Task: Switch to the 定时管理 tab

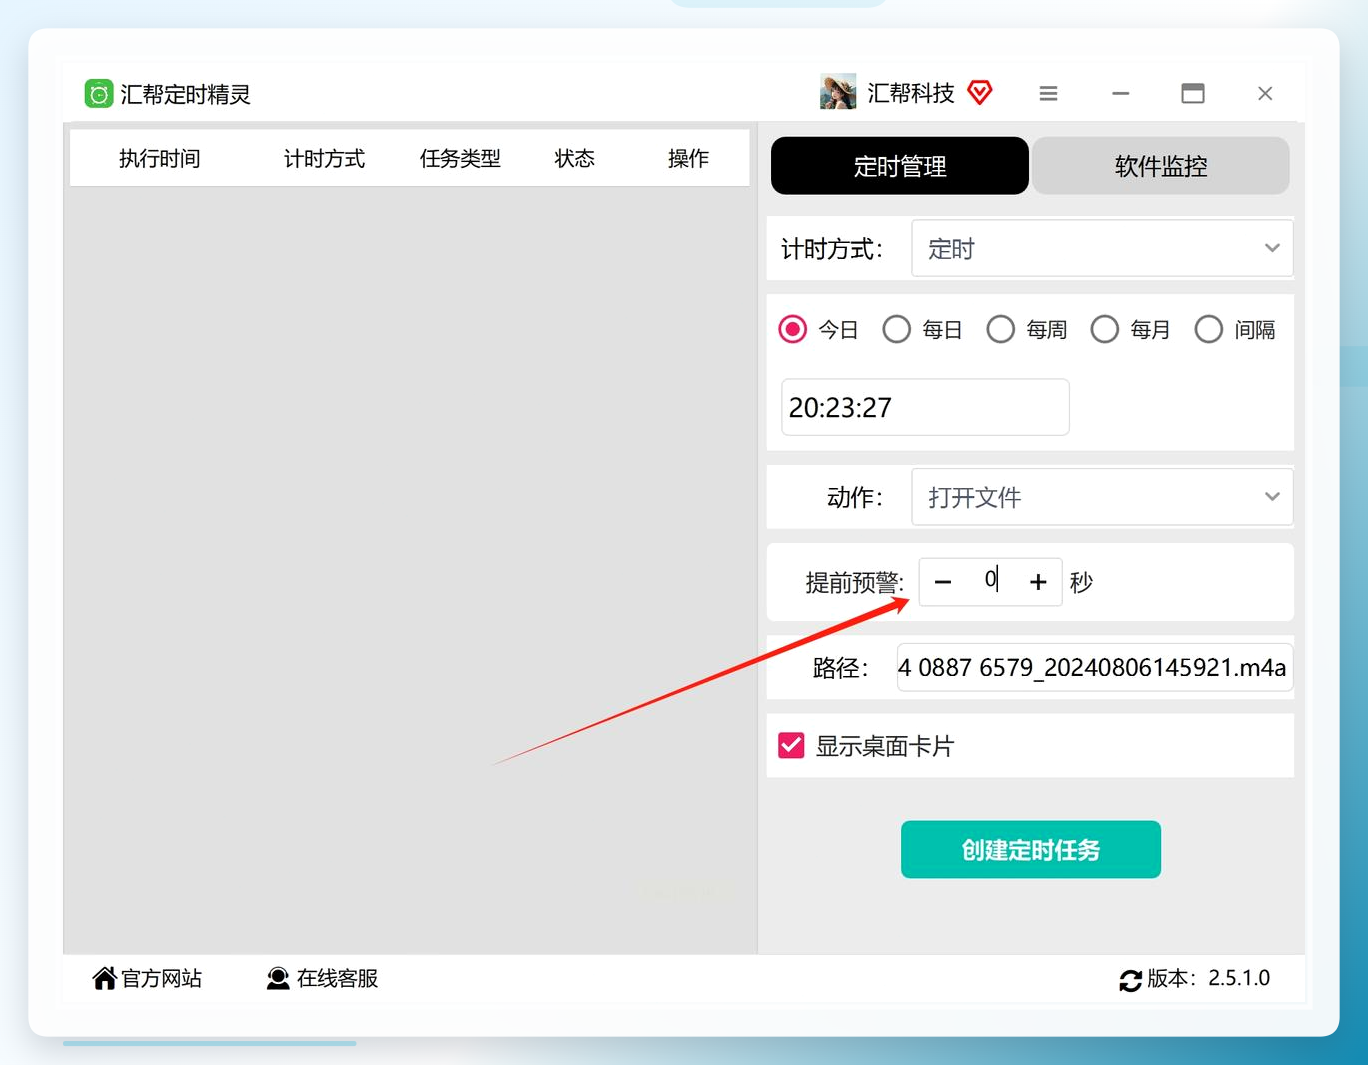Action: pos(900,166)
